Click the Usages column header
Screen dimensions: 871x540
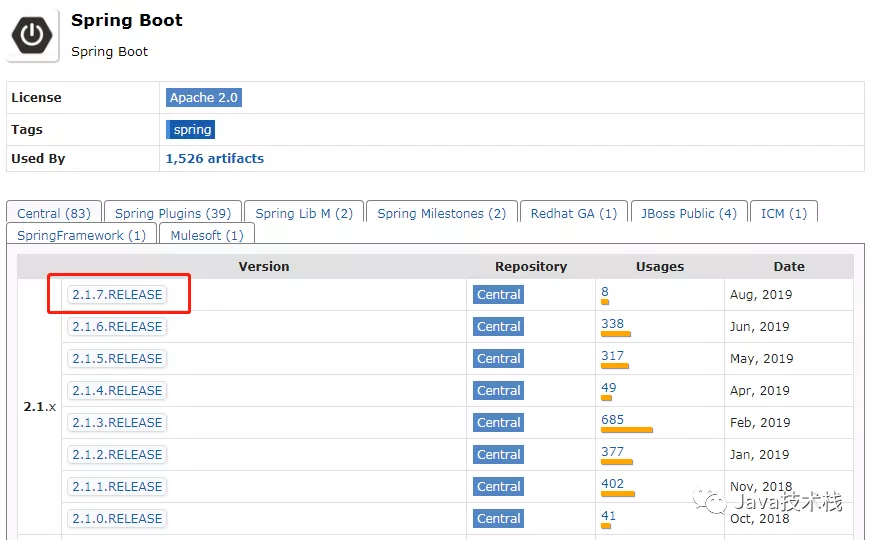tap(660, 267)
